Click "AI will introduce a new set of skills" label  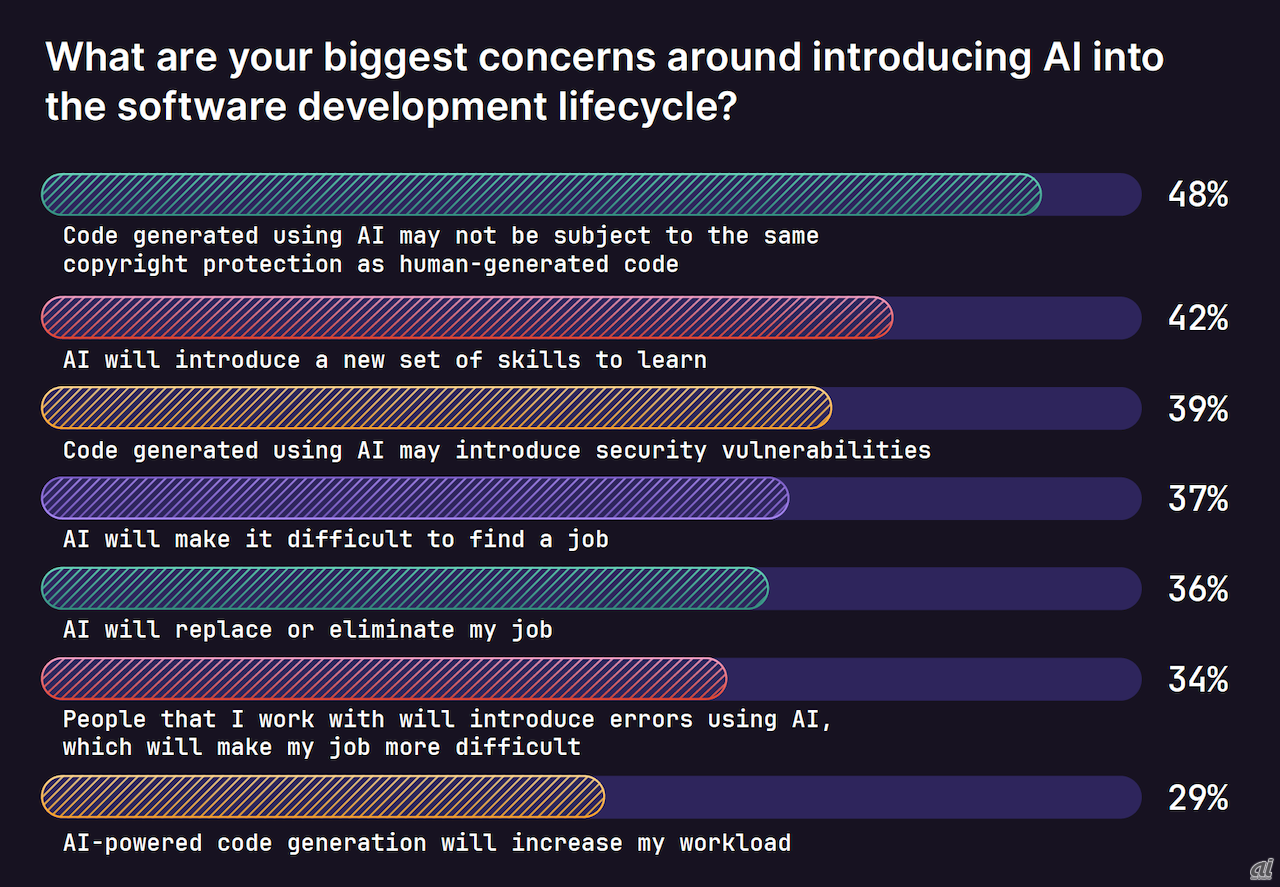[x=384, y=360]
